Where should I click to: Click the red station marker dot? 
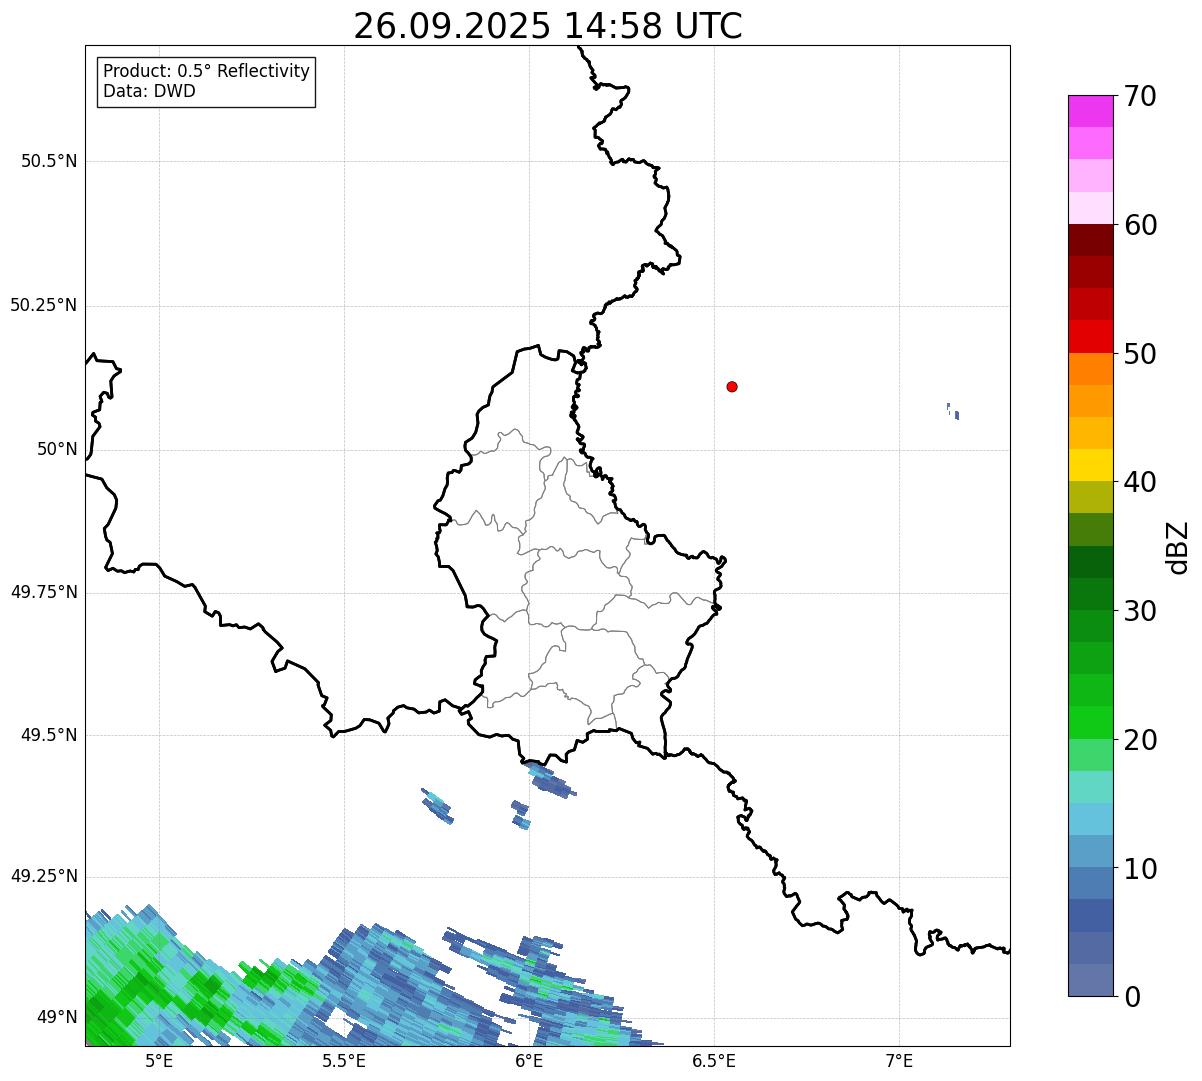pos(732,386)
